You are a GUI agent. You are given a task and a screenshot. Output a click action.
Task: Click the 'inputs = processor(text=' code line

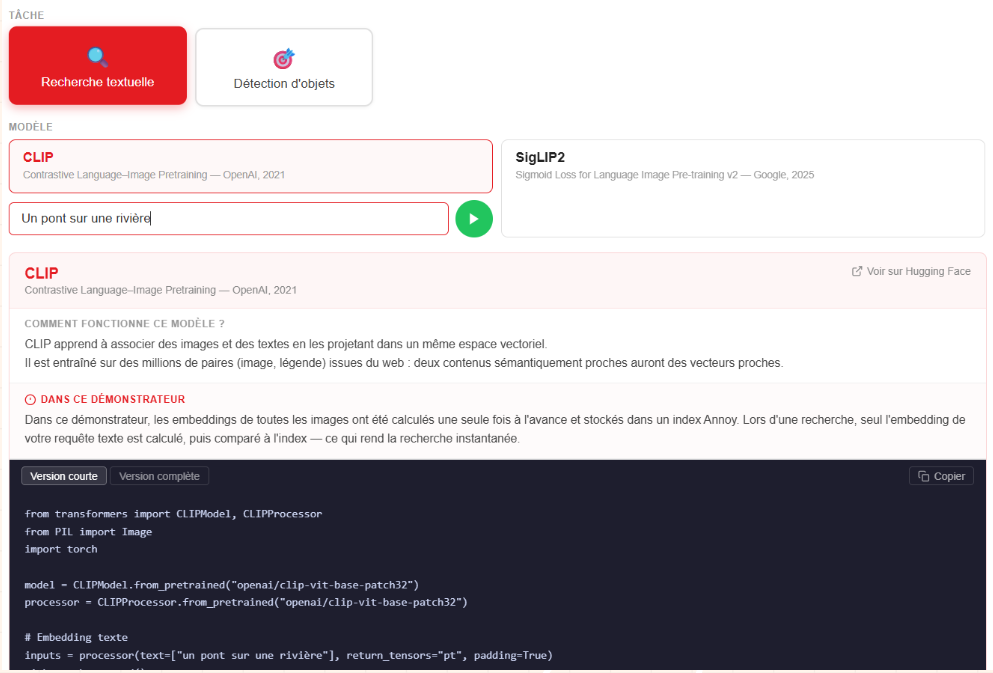(x=288, y=655)
